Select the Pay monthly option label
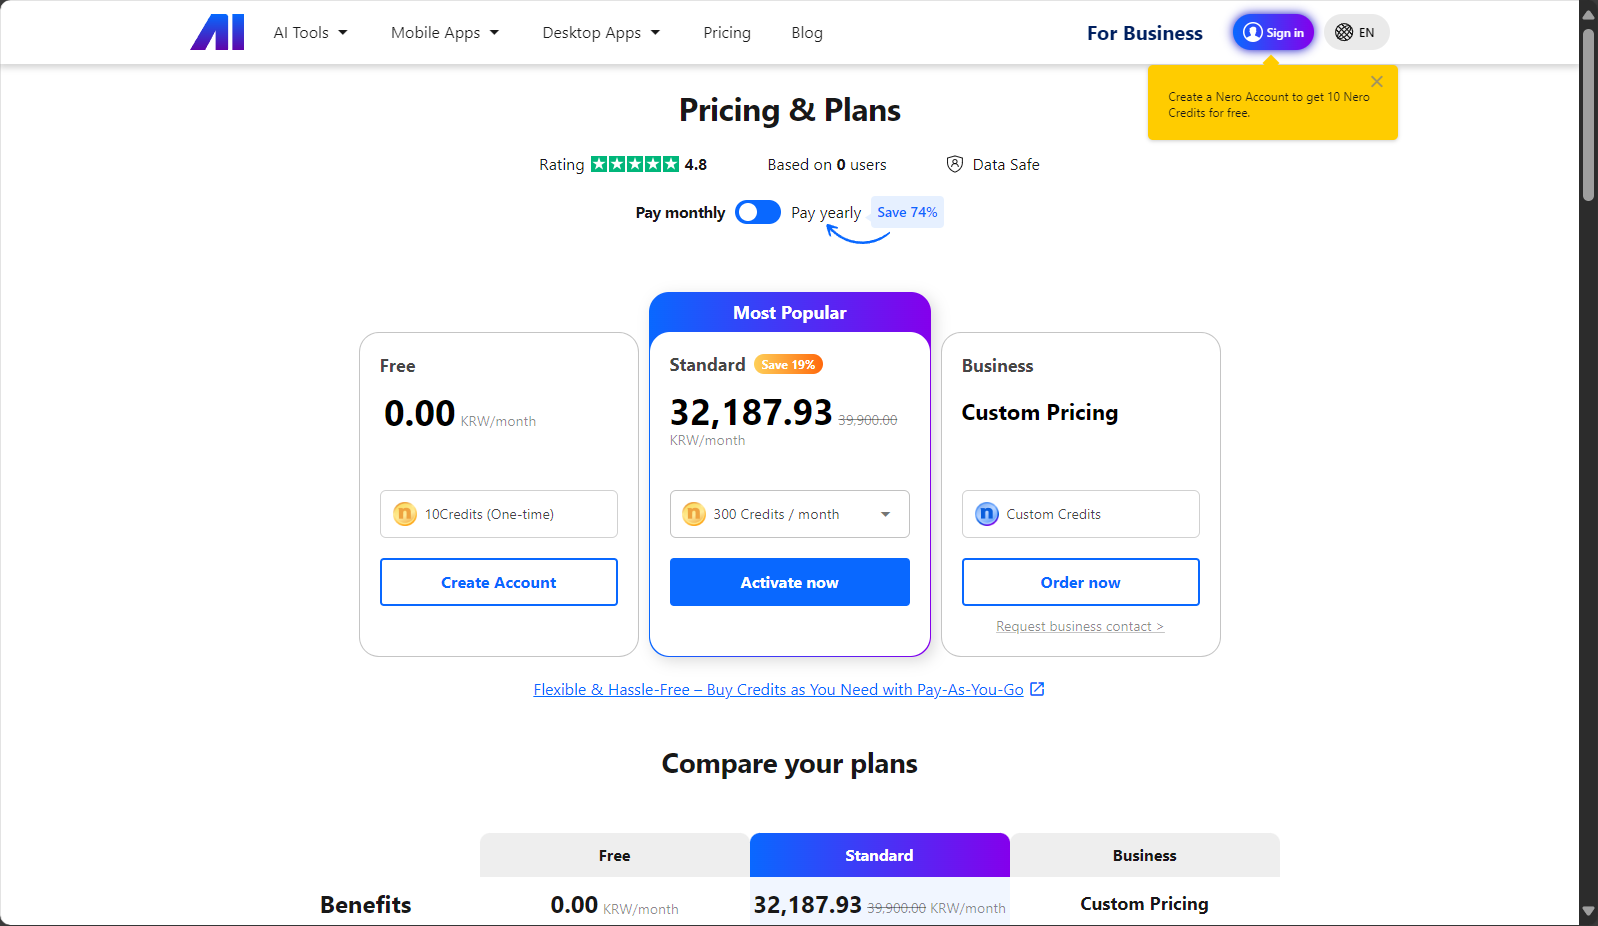Image resolution: width=1598 pixels, height=926 pixels. (x=680, y=213)
